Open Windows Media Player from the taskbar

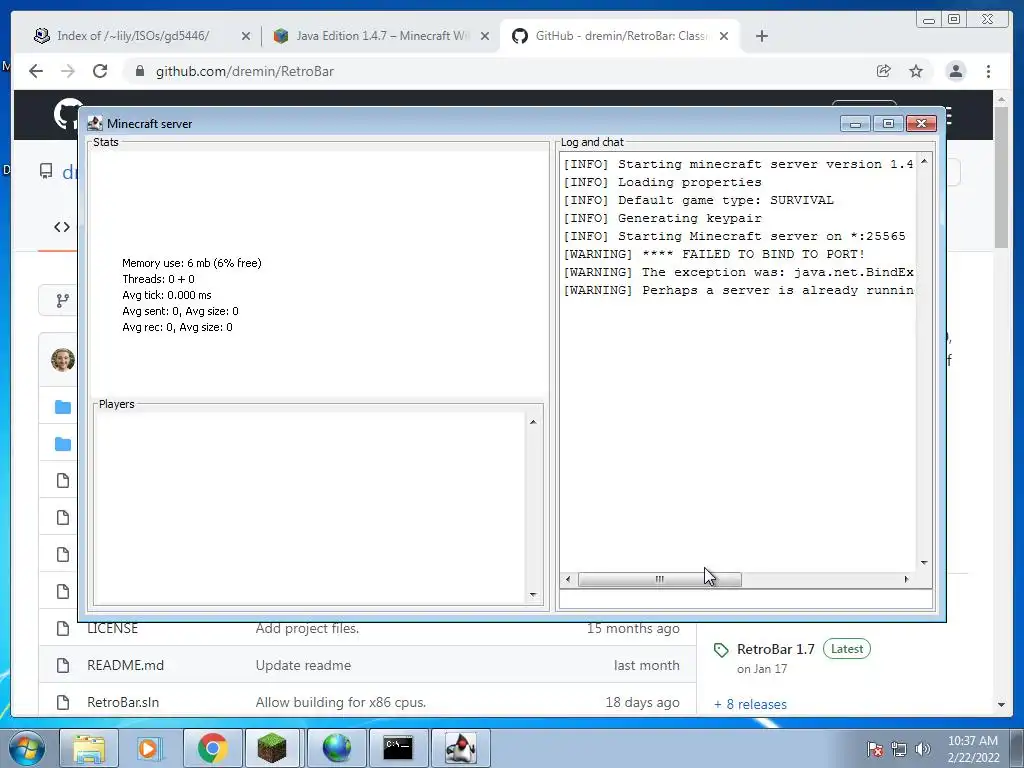(151, 748)
